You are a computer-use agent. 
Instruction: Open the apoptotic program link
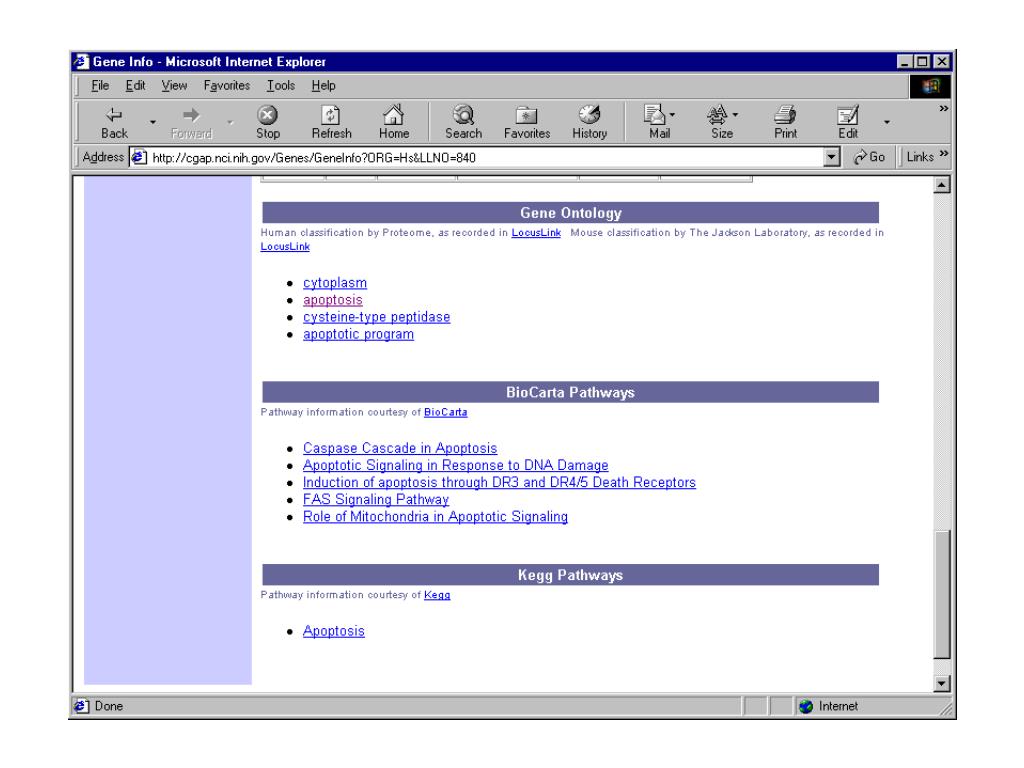tap(358, 334)
